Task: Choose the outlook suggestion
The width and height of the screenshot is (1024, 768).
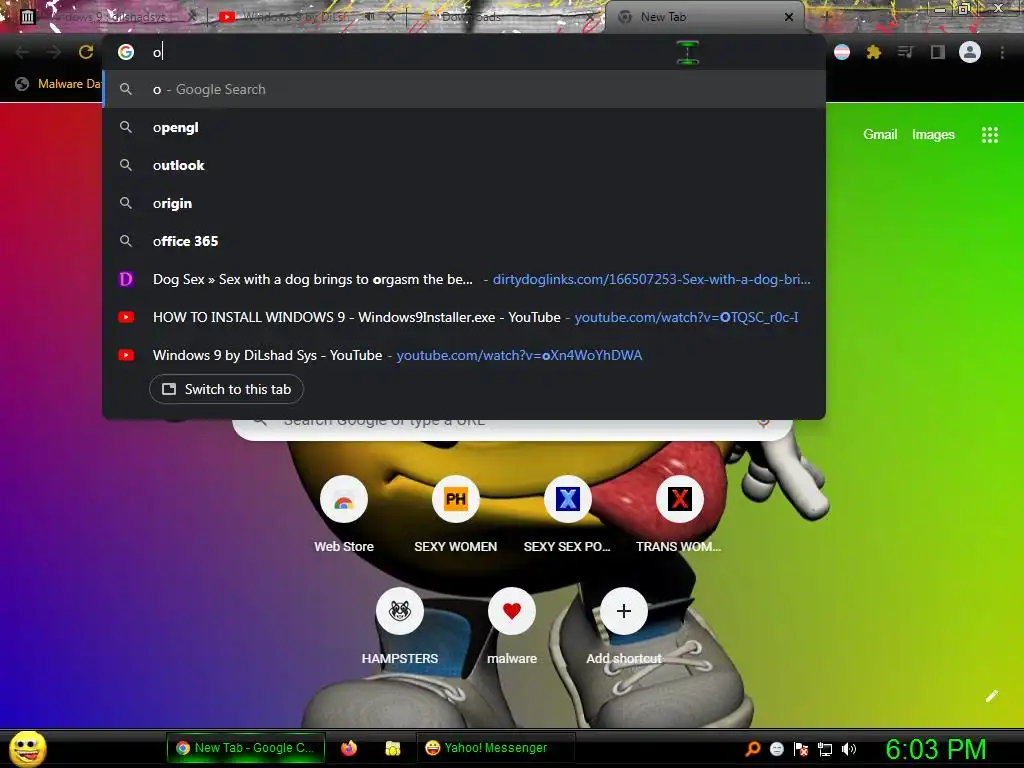Action: (x=464, y=165)
